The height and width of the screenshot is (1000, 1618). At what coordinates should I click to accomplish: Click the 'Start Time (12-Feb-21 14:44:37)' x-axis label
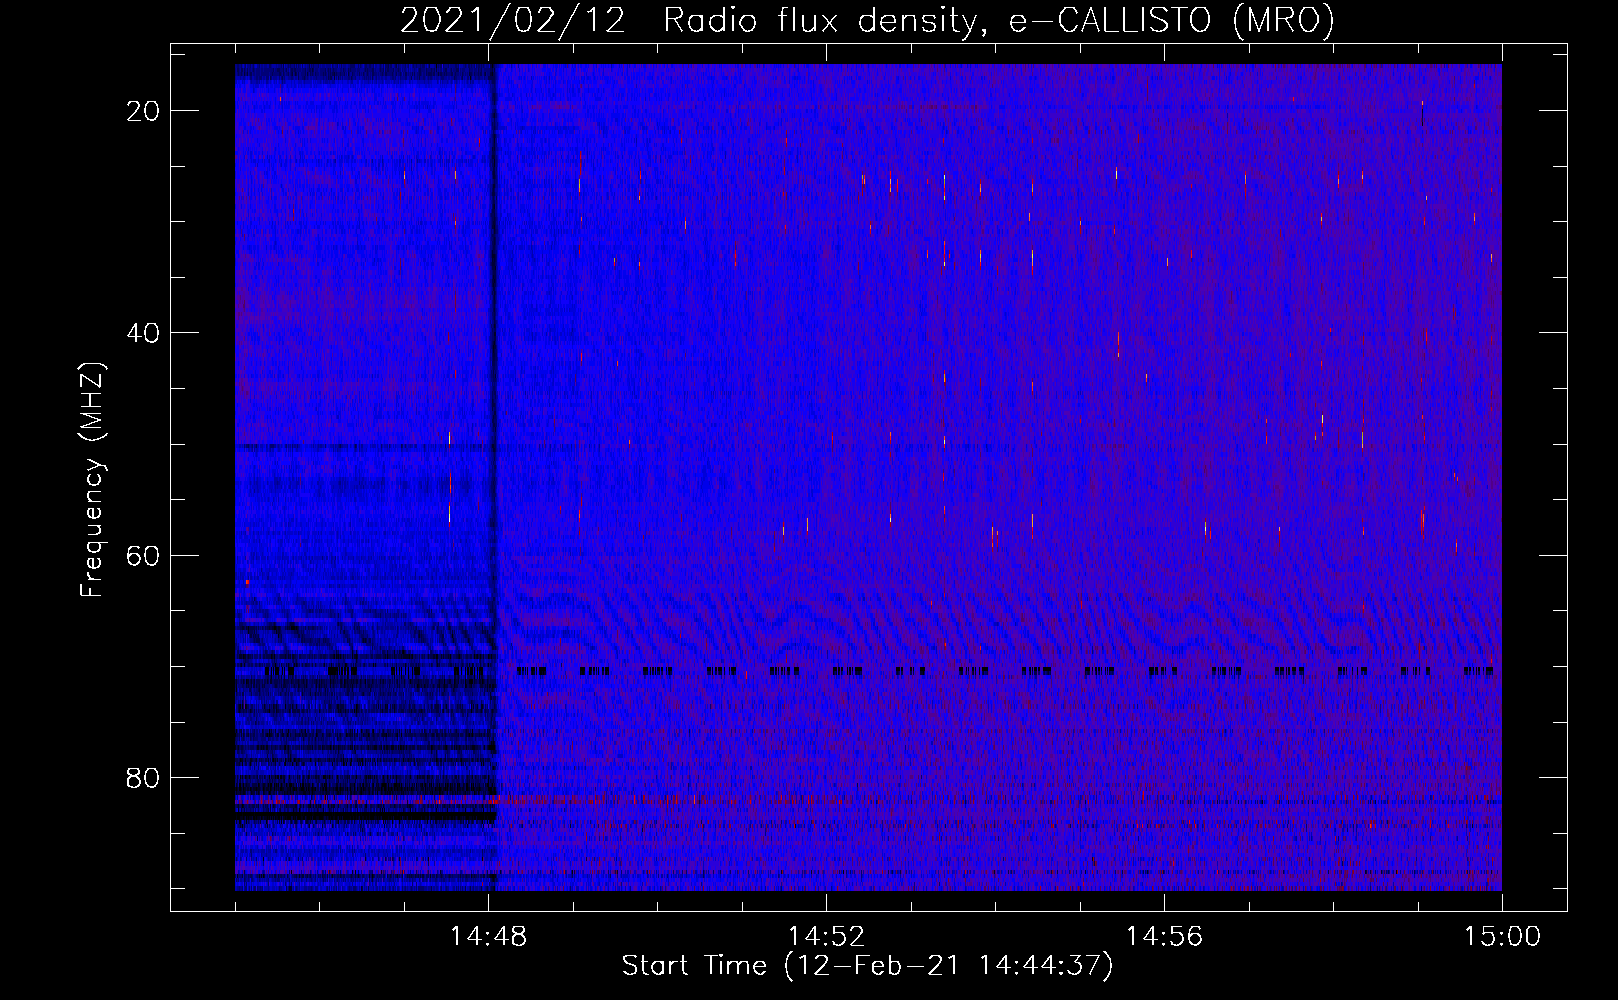[x=867, y=966]
